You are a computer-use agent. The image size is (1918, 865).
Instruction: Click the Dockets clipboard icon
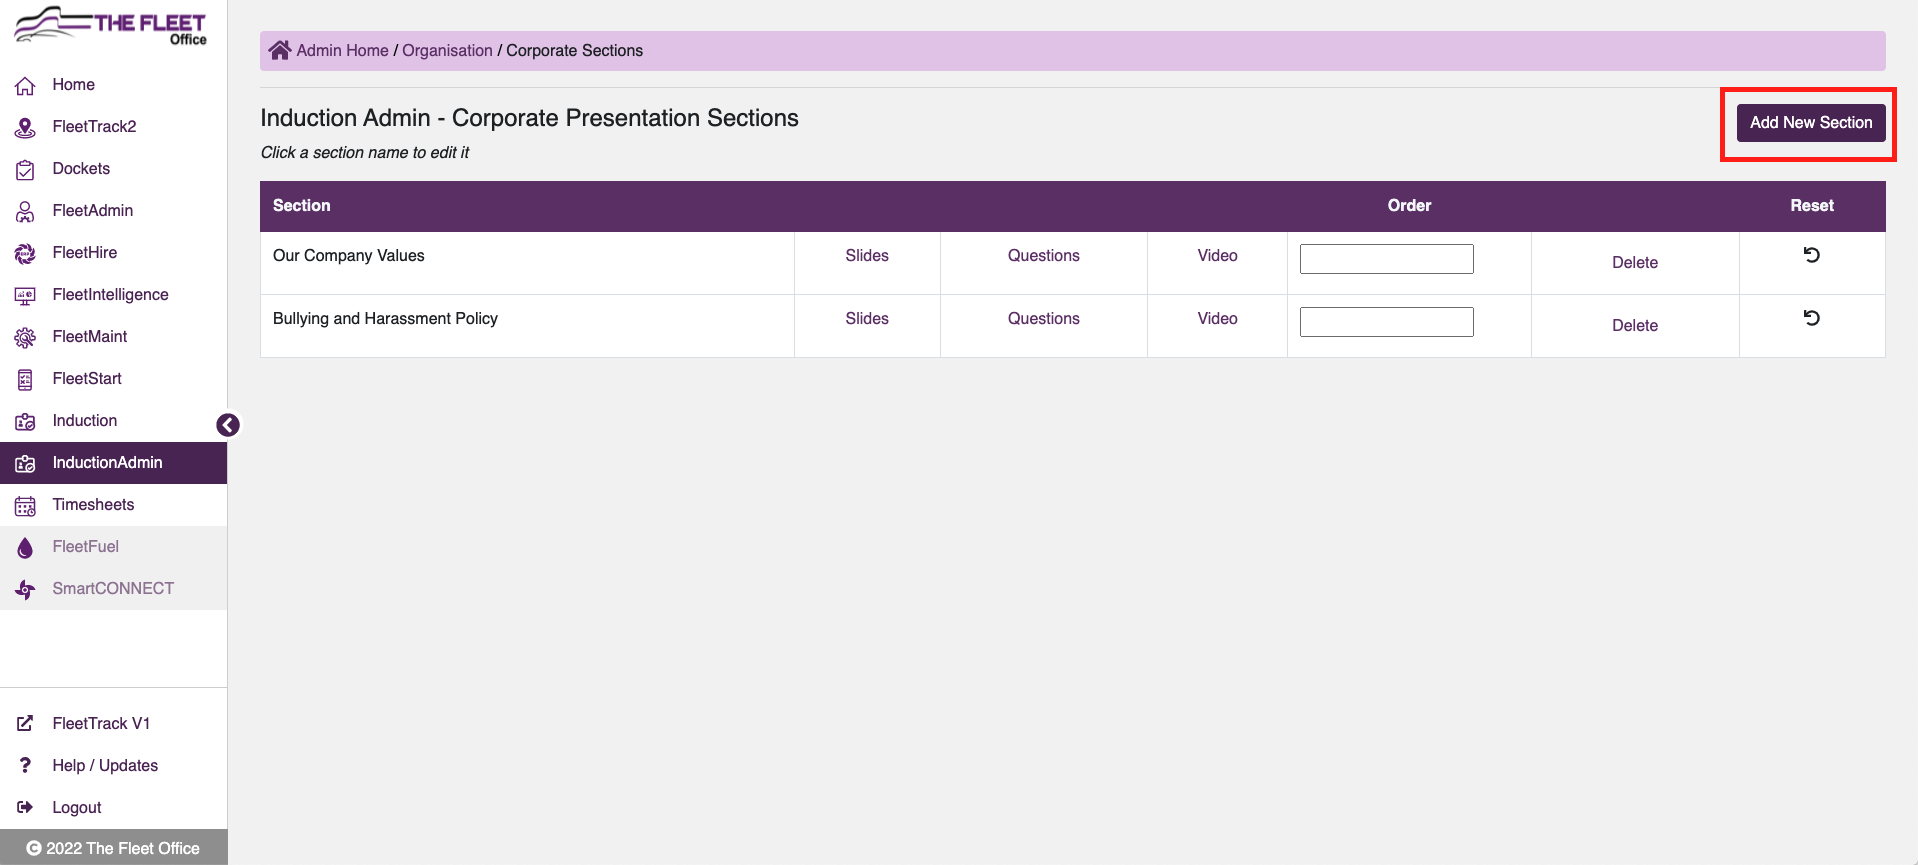25,170
